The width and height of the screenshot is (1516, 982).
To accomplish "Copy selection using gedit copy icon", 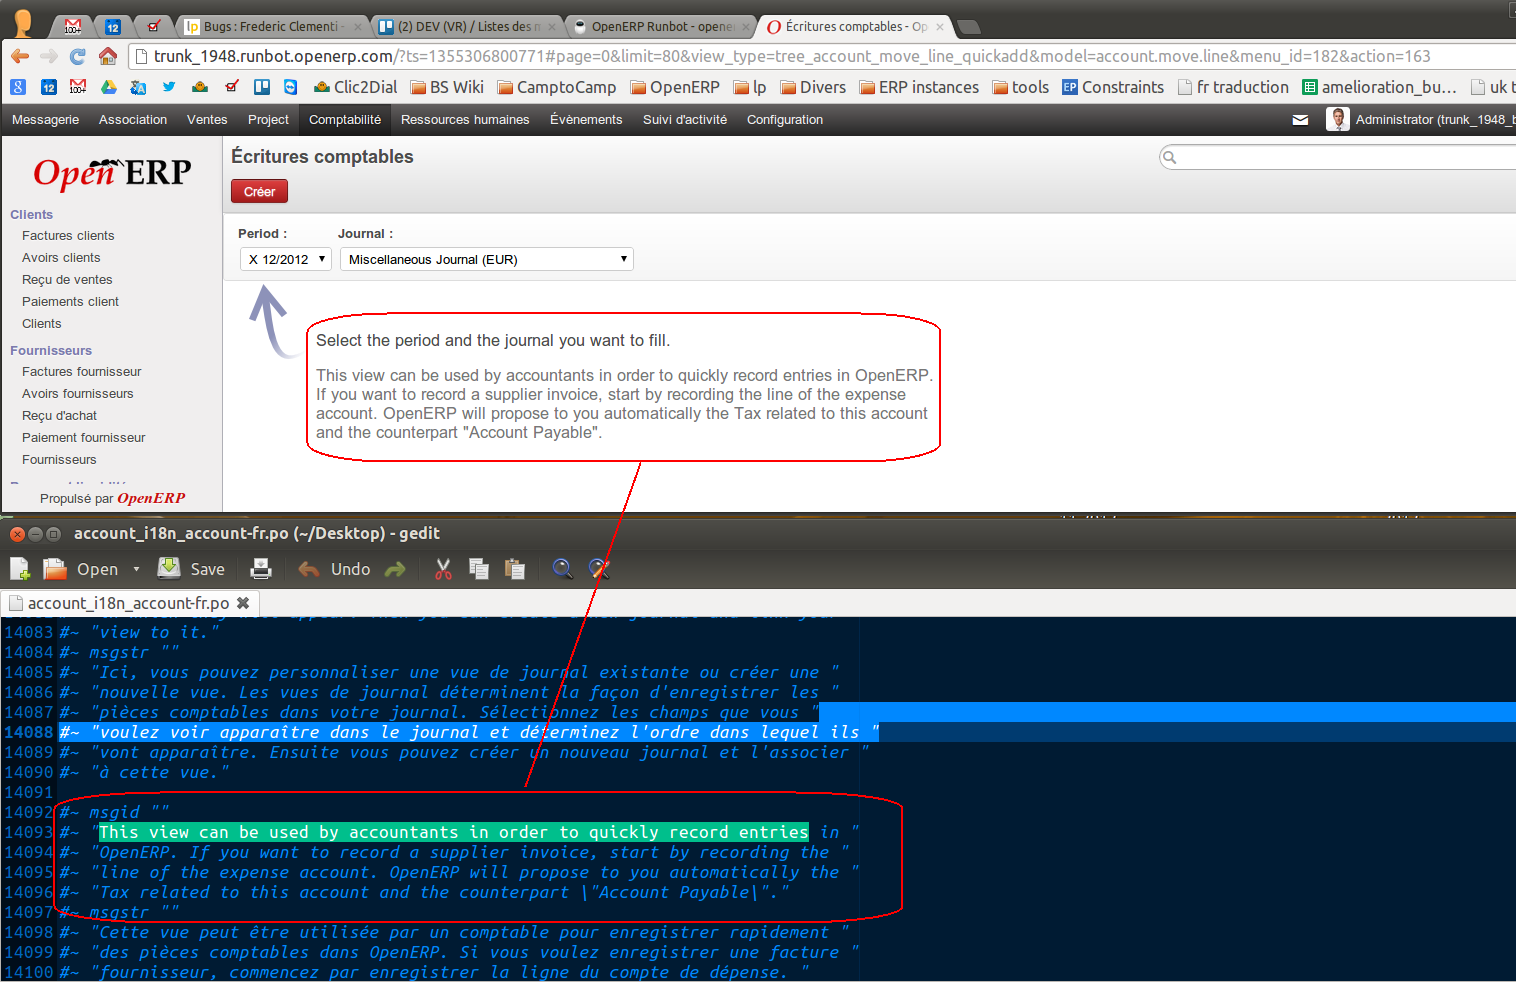I will coord(479,569).
